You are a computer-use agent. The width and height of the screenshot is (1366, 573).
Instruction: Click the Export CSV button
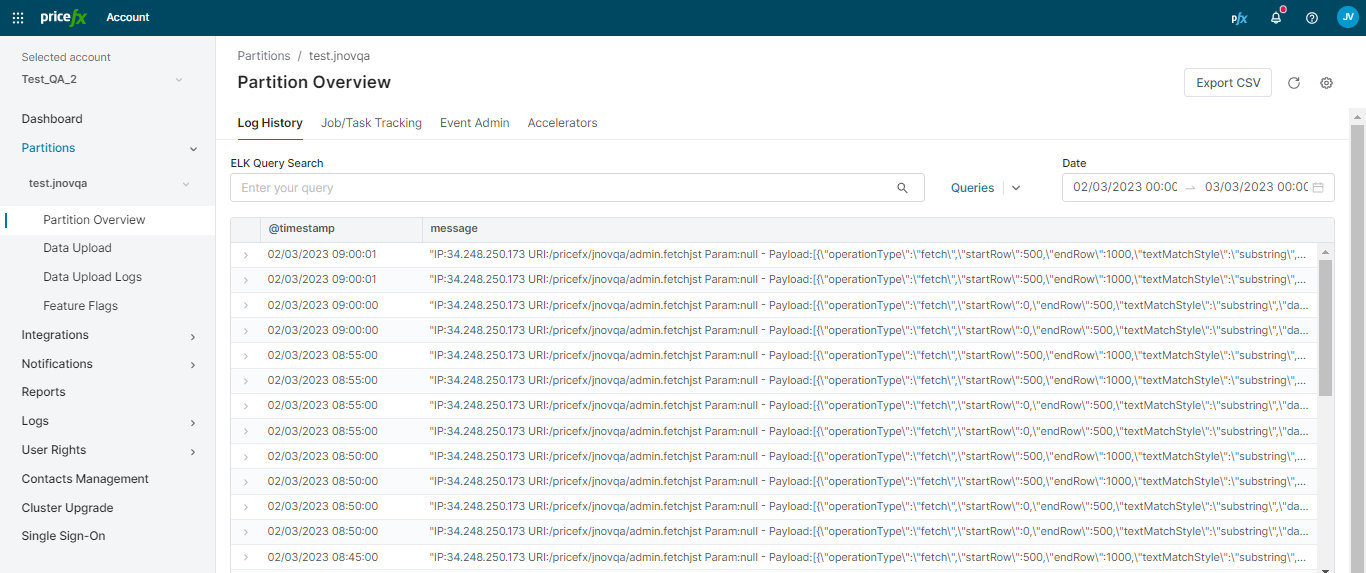point(1228,83)
